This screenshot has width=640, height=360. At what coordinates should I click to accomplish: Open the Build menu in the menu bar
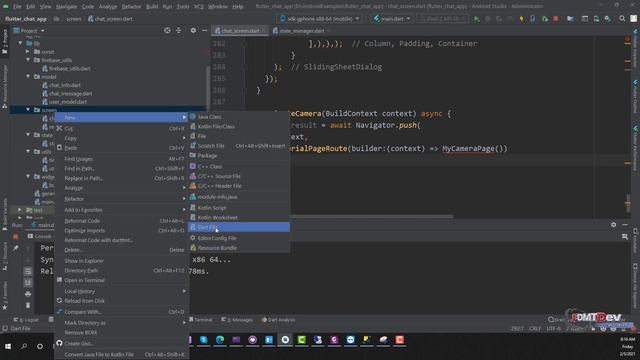[x=152, y=7]
